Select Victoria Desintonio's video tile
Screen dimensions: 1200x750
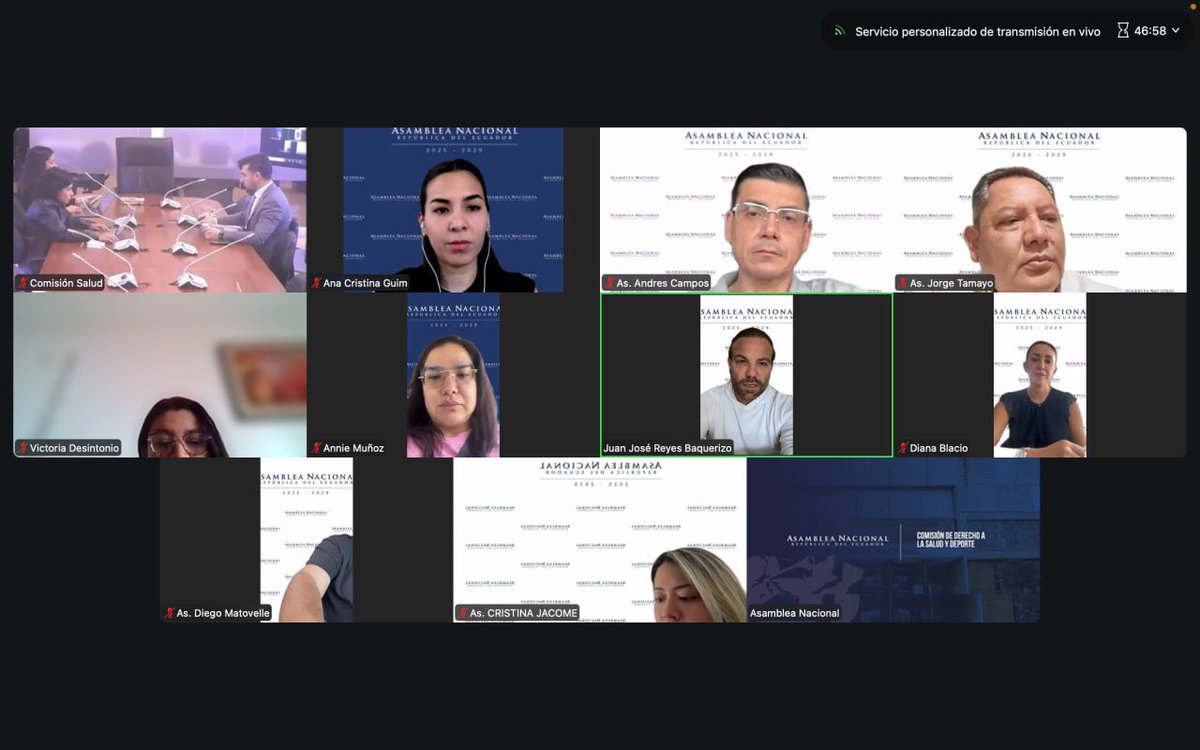click(x=160, y=375)
